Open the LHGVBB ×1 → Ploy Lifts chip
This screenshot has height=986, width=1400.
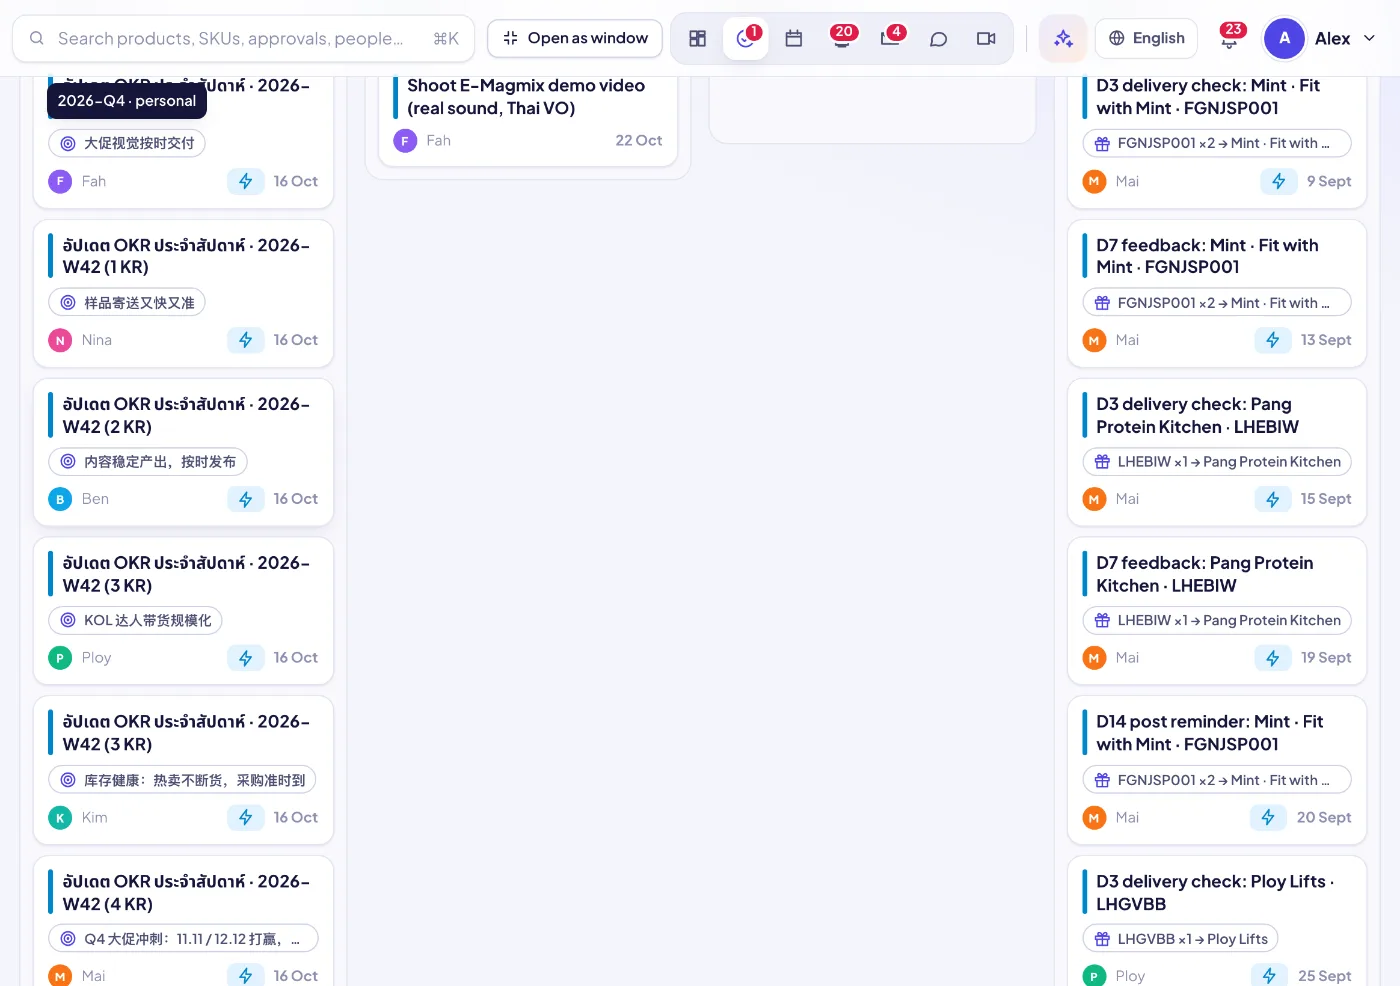pyautogui.click(x=1180, y=939)
